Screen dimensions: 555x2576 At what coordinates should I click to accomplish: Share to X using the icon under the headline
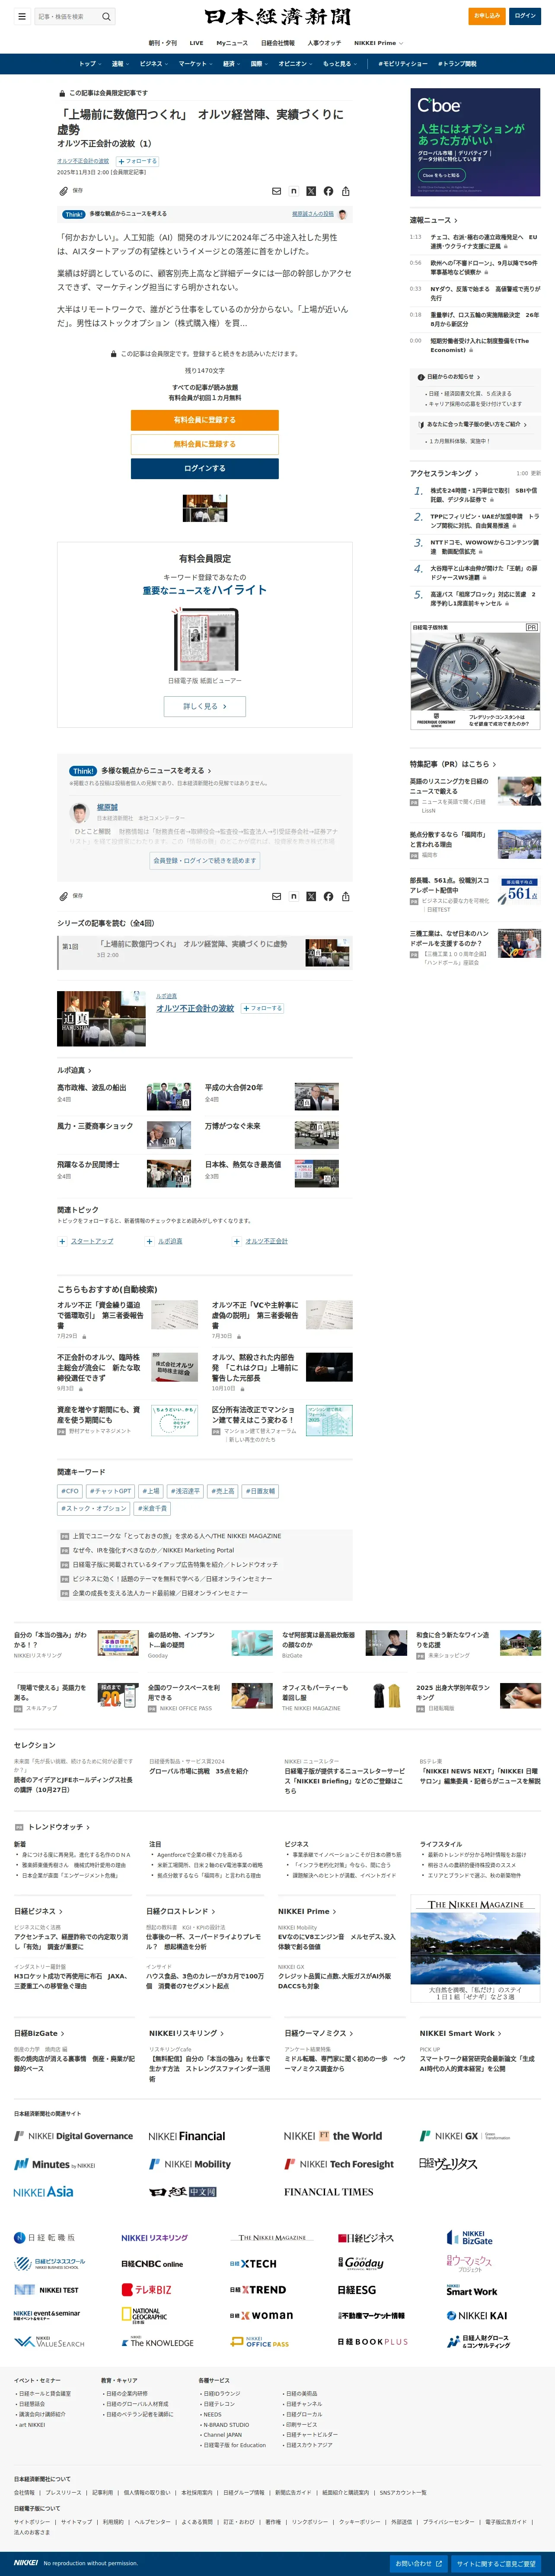coord(311,191)
